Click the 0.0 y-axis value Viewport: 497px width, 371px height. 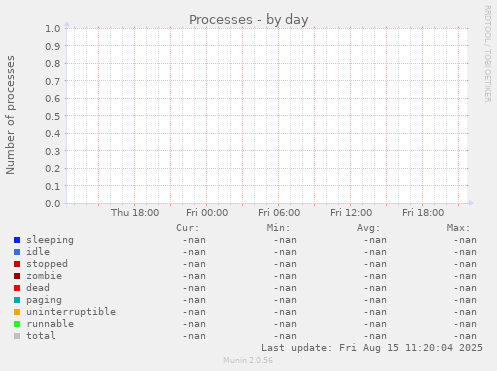[53, 203]
